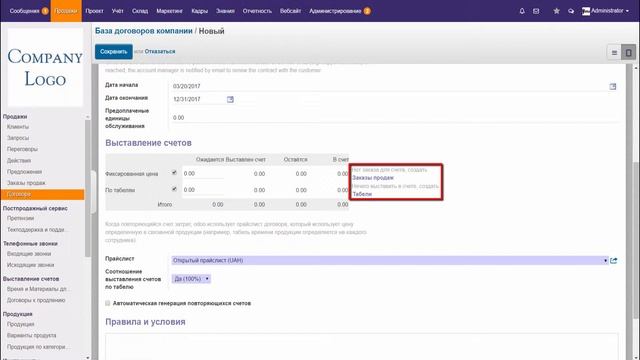Open Предложения in sidebar
Viewport: 640px width, 360px height.
(x=24, y=172)
